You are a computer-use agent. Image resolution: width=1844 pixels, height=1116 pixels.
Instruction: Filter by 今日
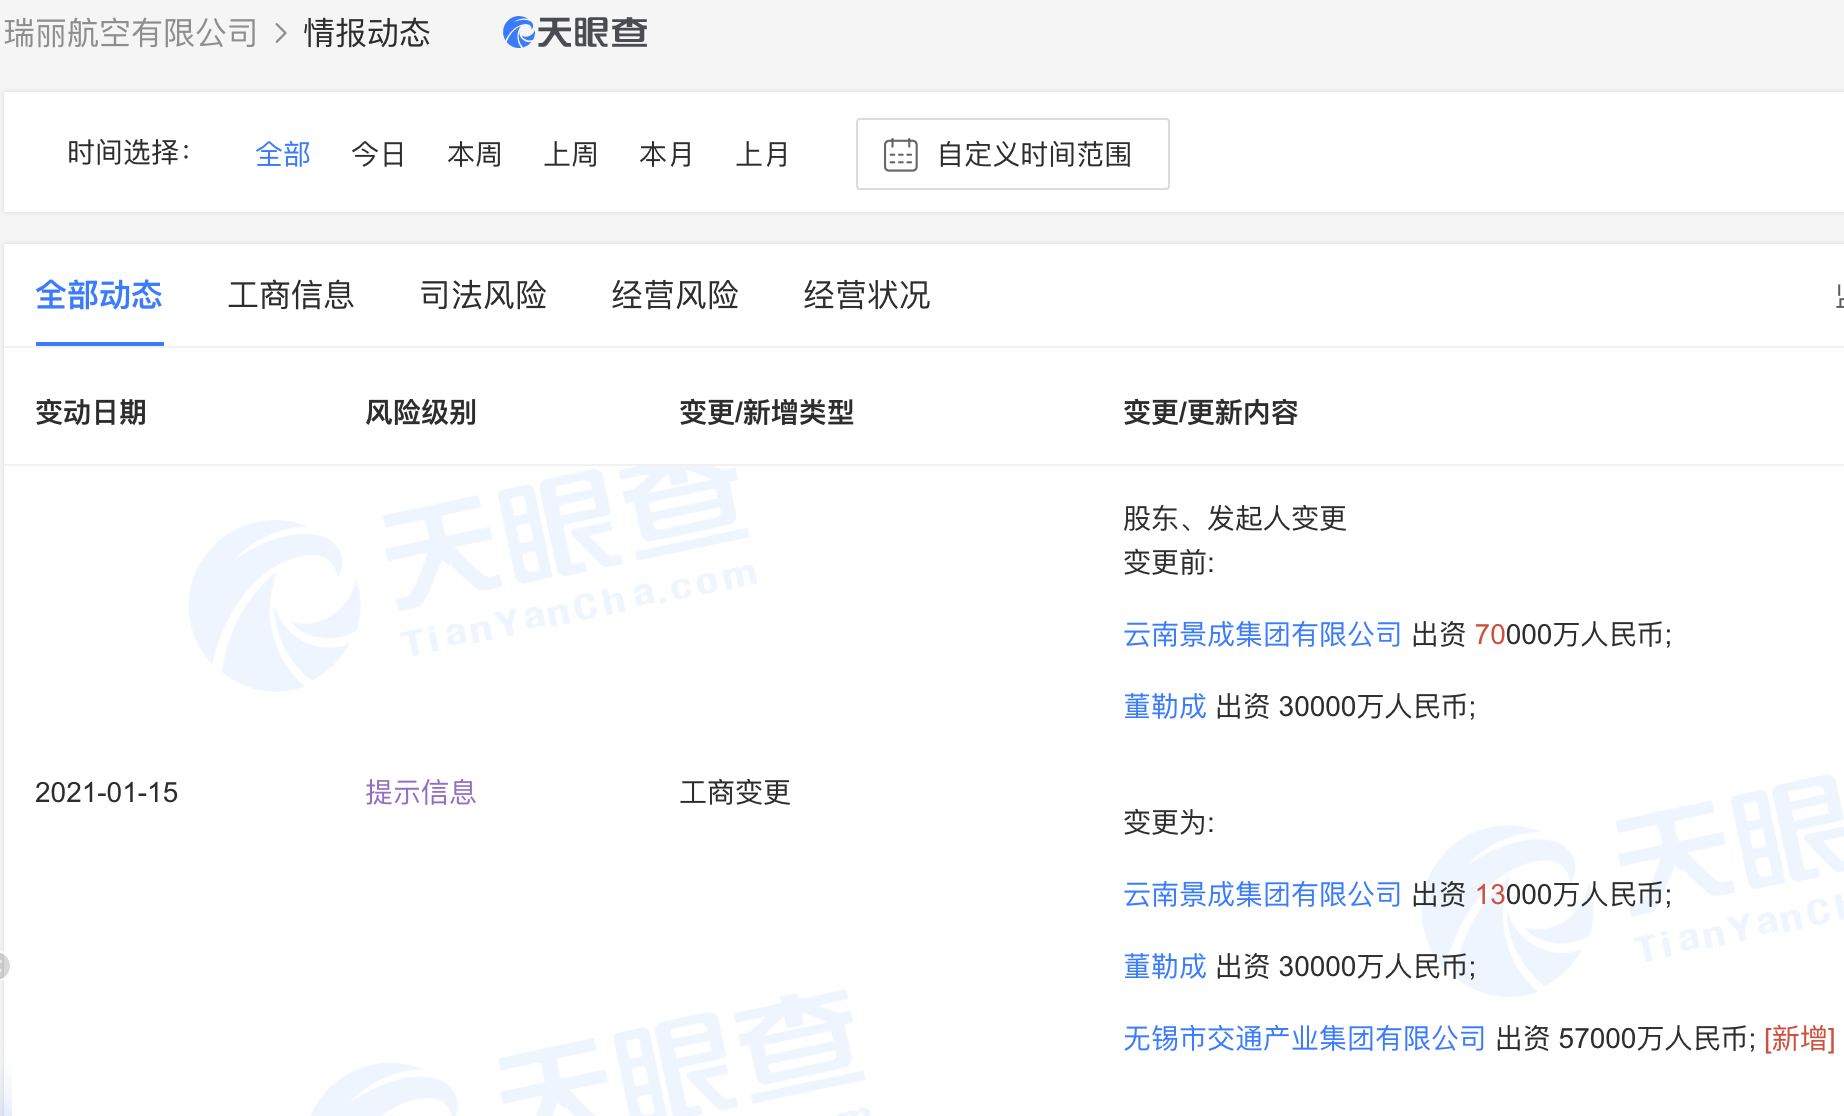[378, 154]
